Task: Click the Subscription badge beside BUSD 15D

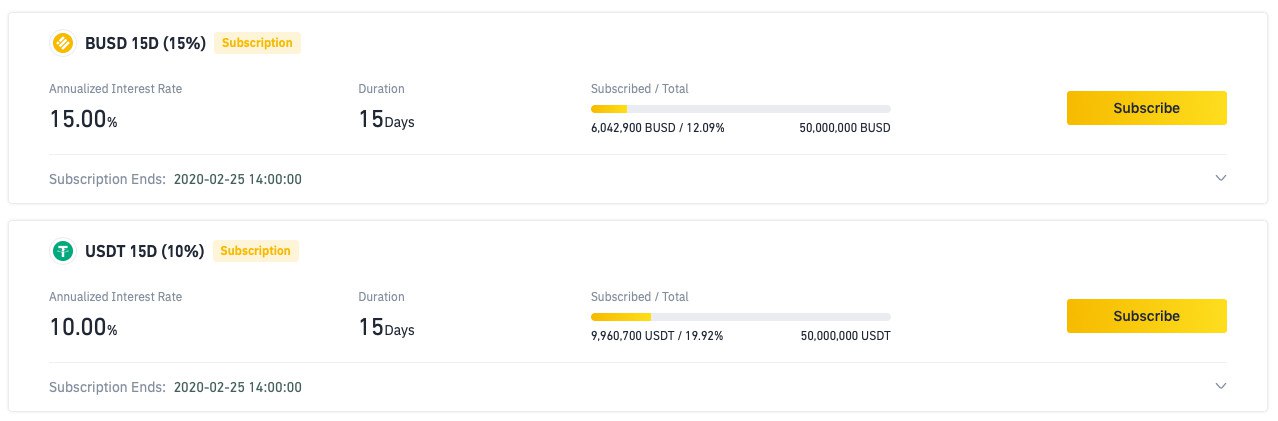Action: pos(257,43)
